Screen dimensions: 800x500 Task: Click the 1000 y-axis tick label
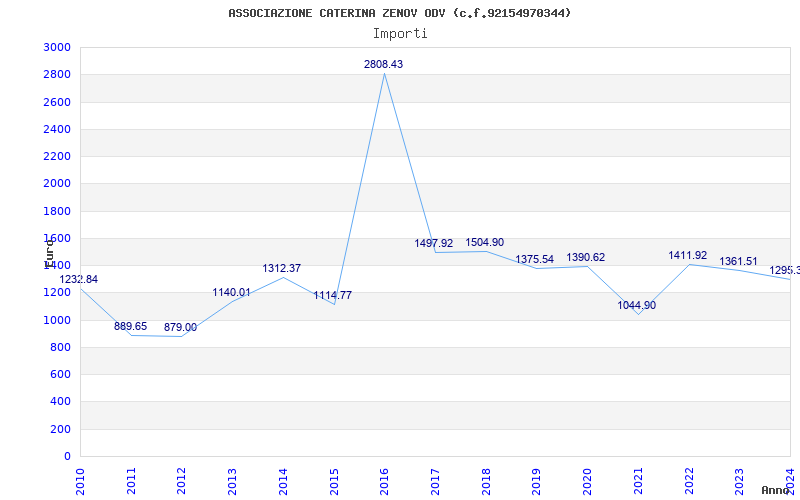pyautogui.click(x=57, y=320)
